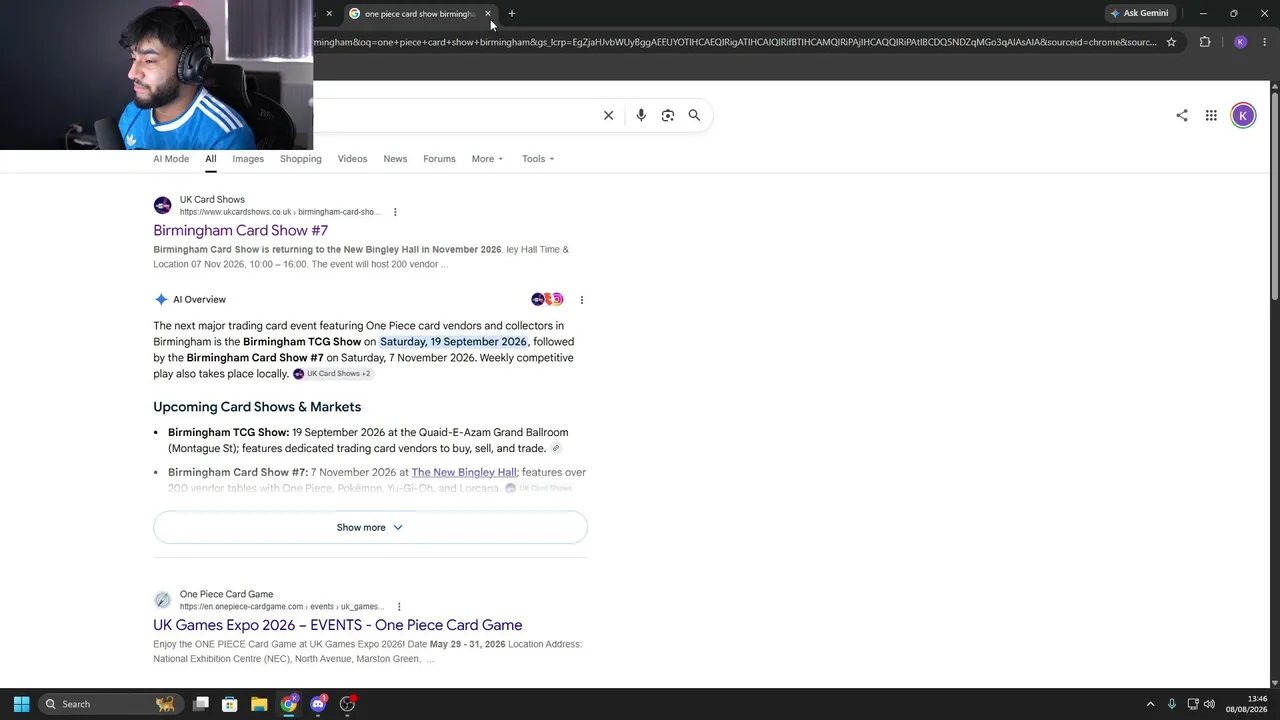
Task: Open the volume control in the tray
Action: [1209, 704]
